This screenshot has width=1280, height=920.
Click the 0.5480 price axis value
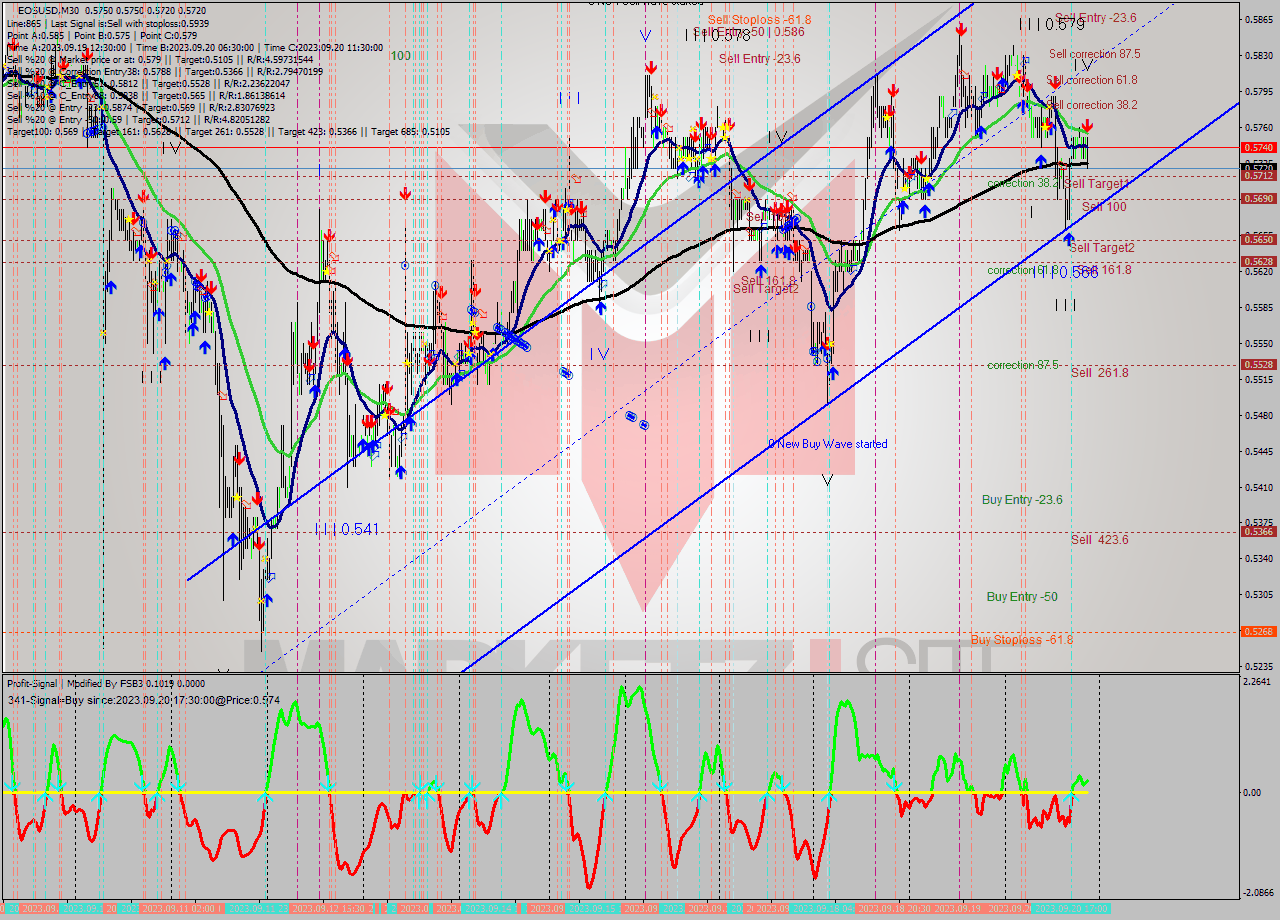pos(1258,415)
